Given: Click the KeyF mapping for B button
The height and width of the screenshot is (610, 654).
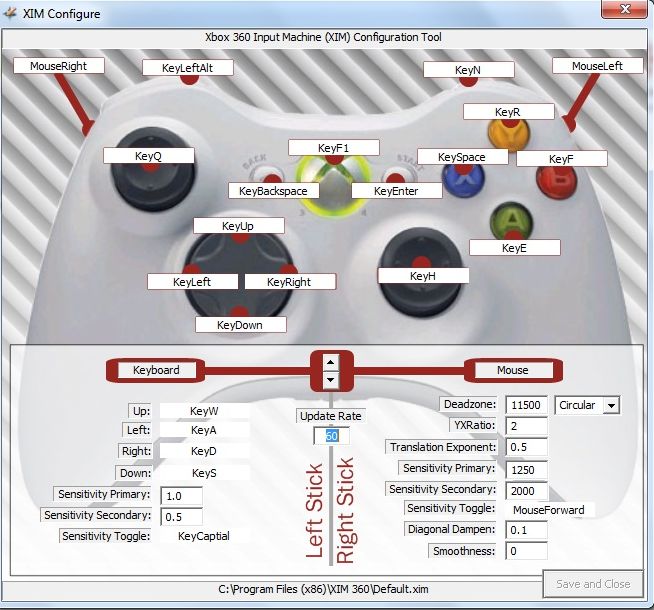Looking at the screenshot, I should point(561,159).
